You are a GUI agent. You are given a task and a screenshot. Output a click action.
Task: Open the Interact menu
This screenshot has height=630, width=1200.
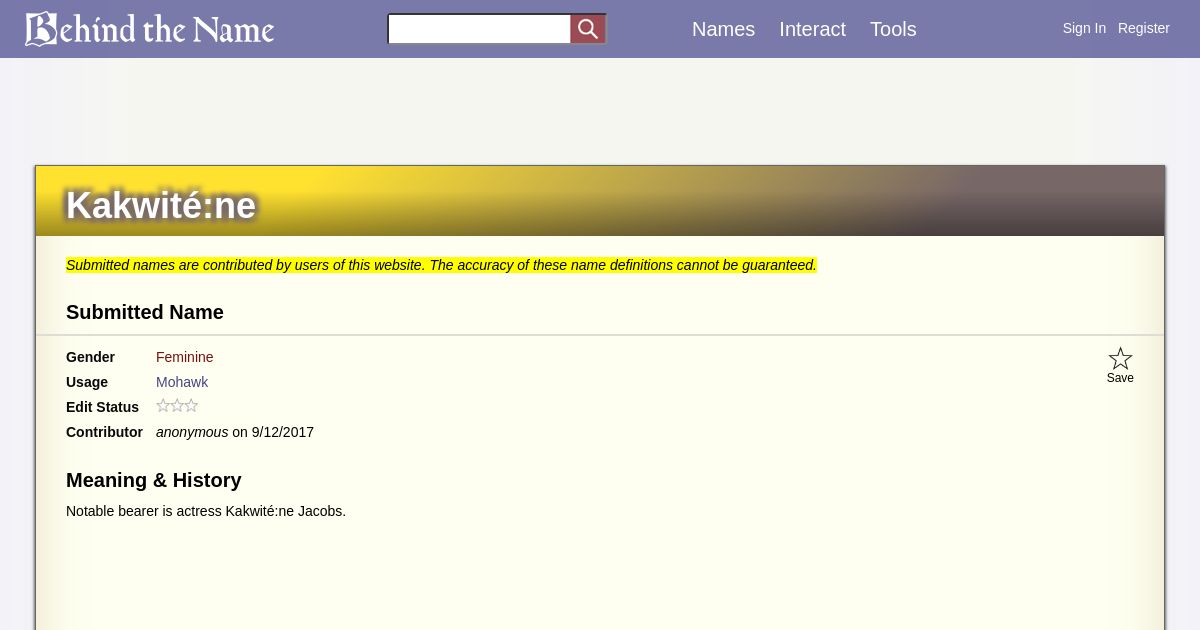812,29
